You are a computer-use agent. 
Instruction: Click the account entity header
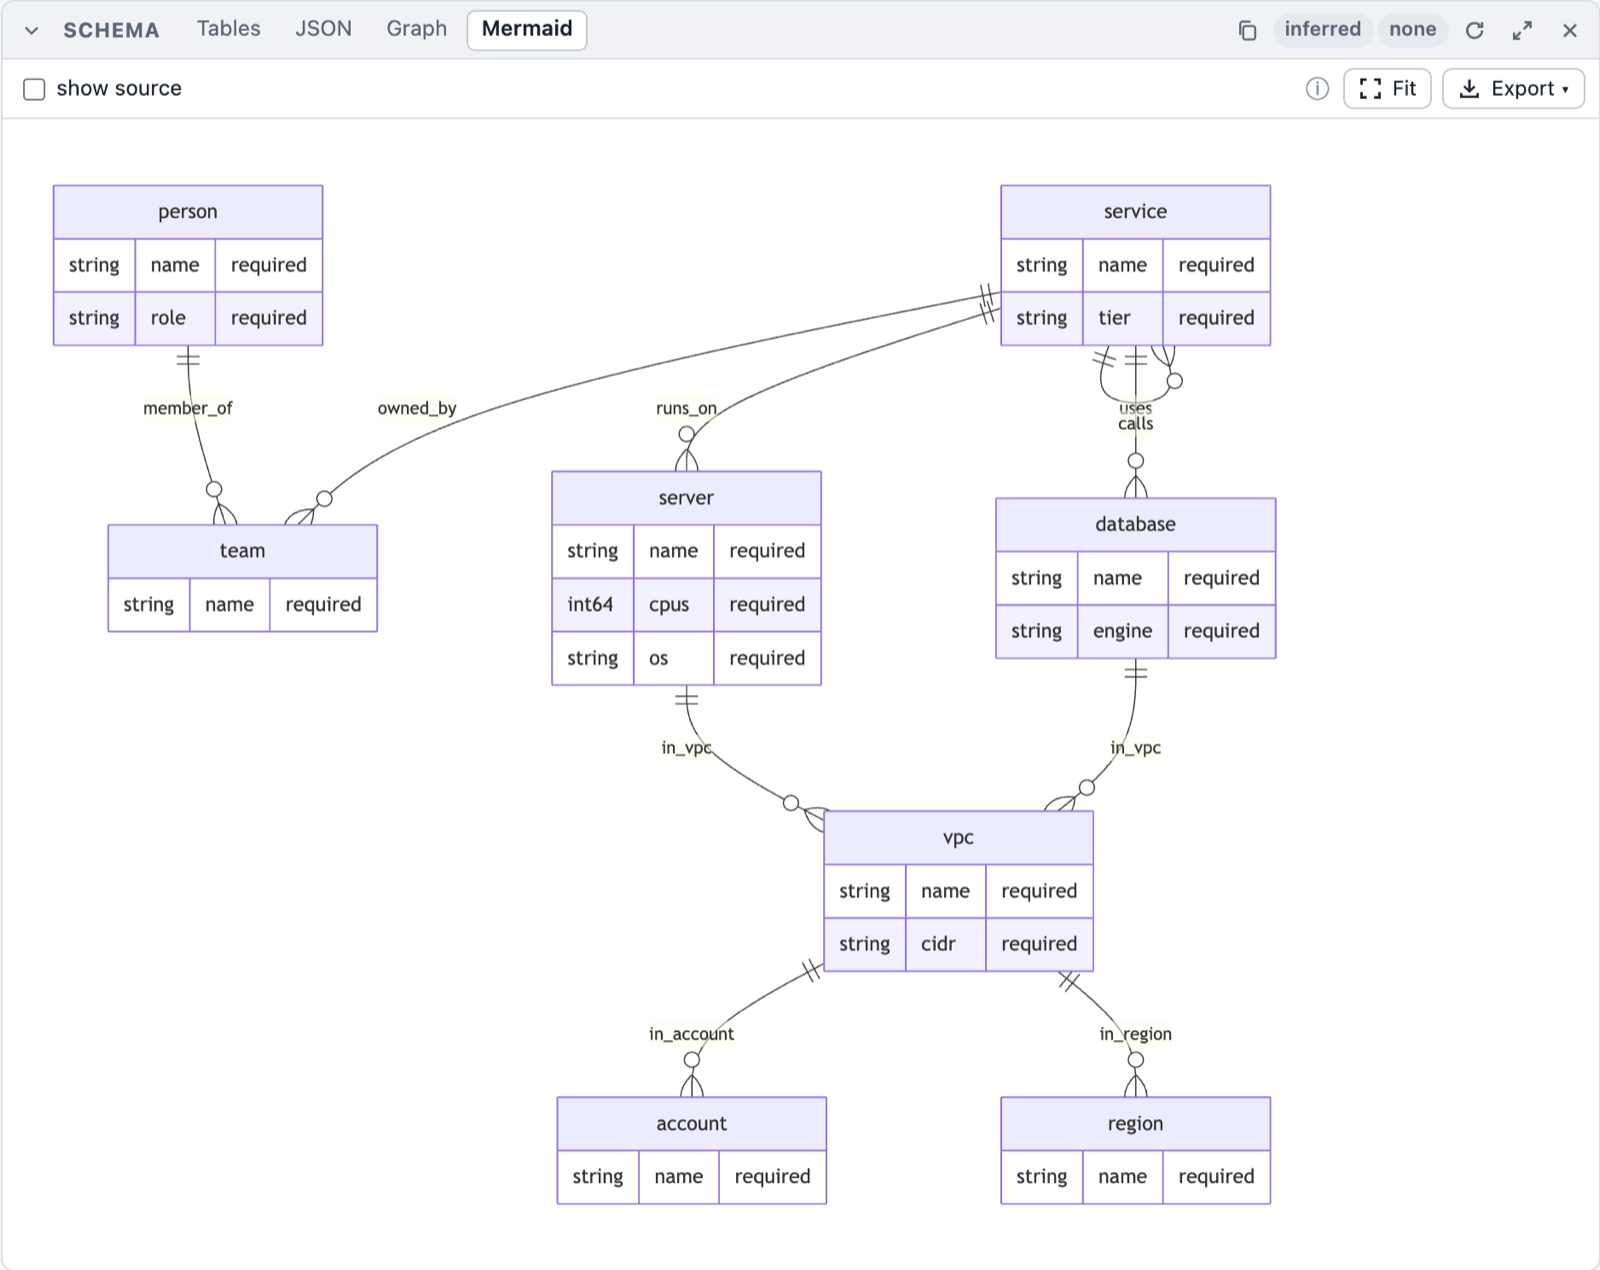(691, 1124)
